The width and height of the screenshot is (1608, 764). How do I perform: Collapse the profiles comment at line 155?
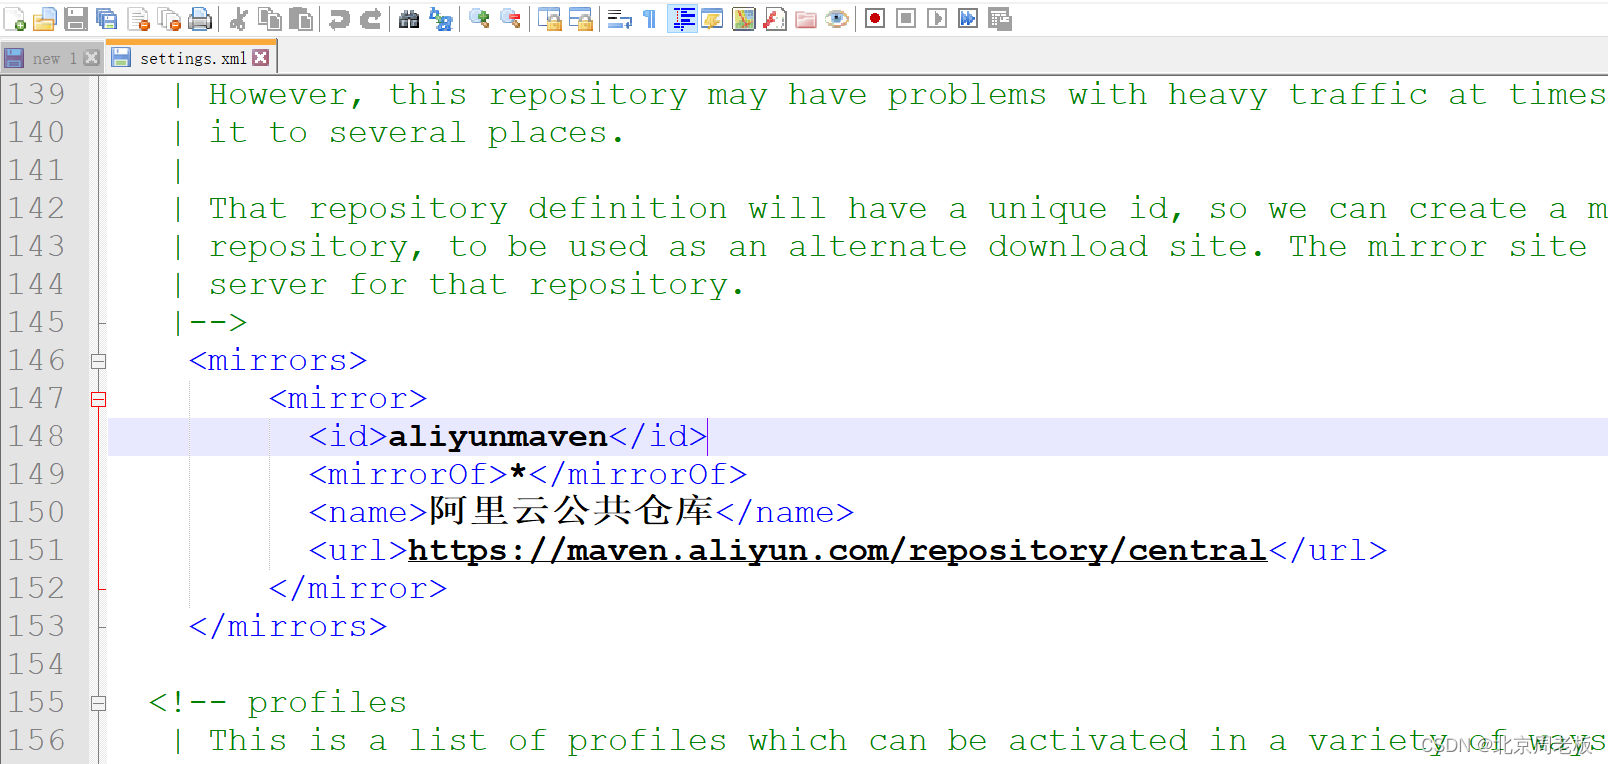(98, 703)
